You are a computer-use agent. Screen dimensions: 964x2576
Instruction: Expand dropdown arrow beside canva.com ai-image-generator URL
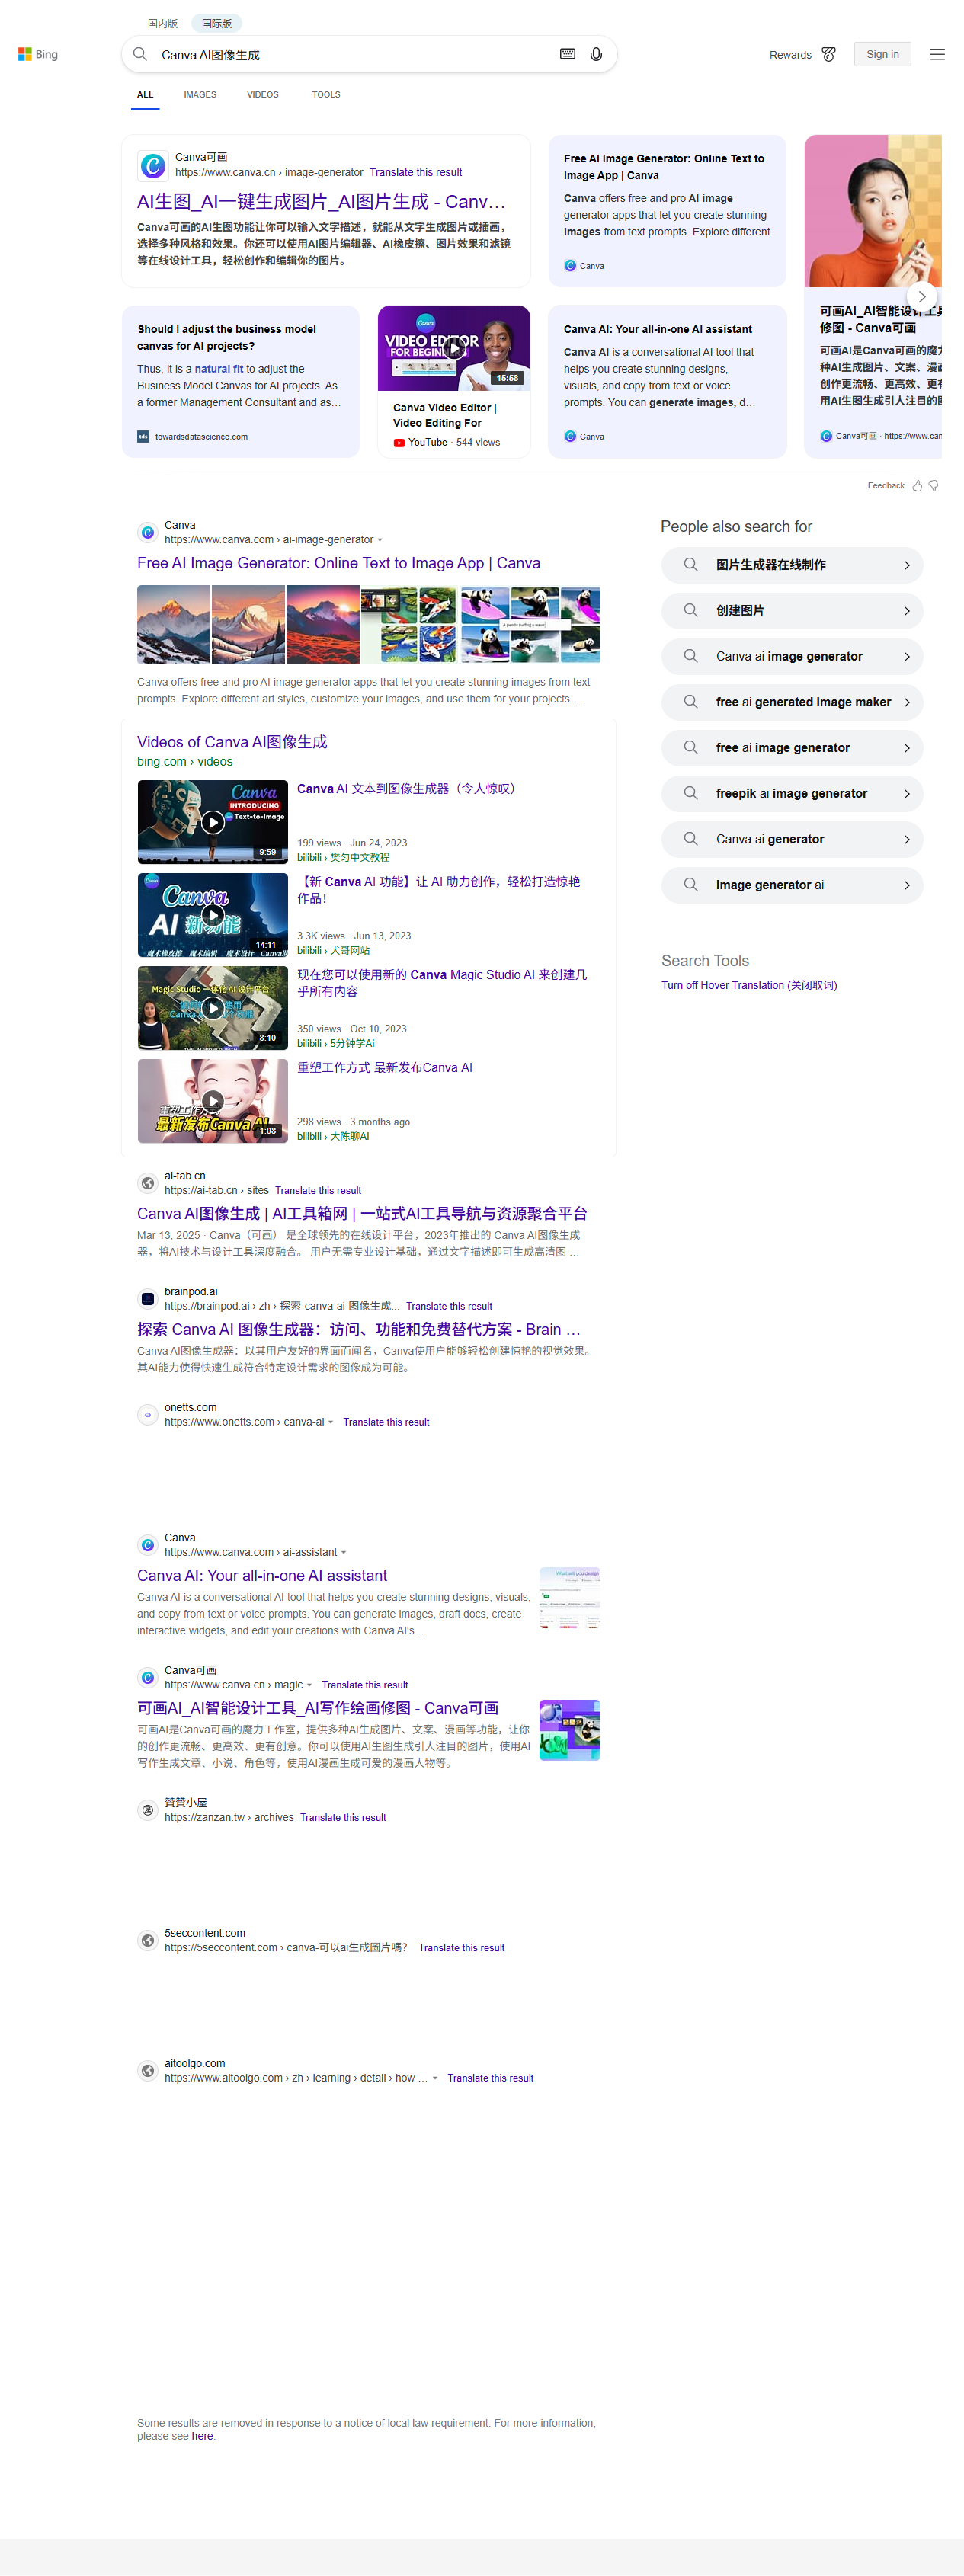click(x=380, y=540)
